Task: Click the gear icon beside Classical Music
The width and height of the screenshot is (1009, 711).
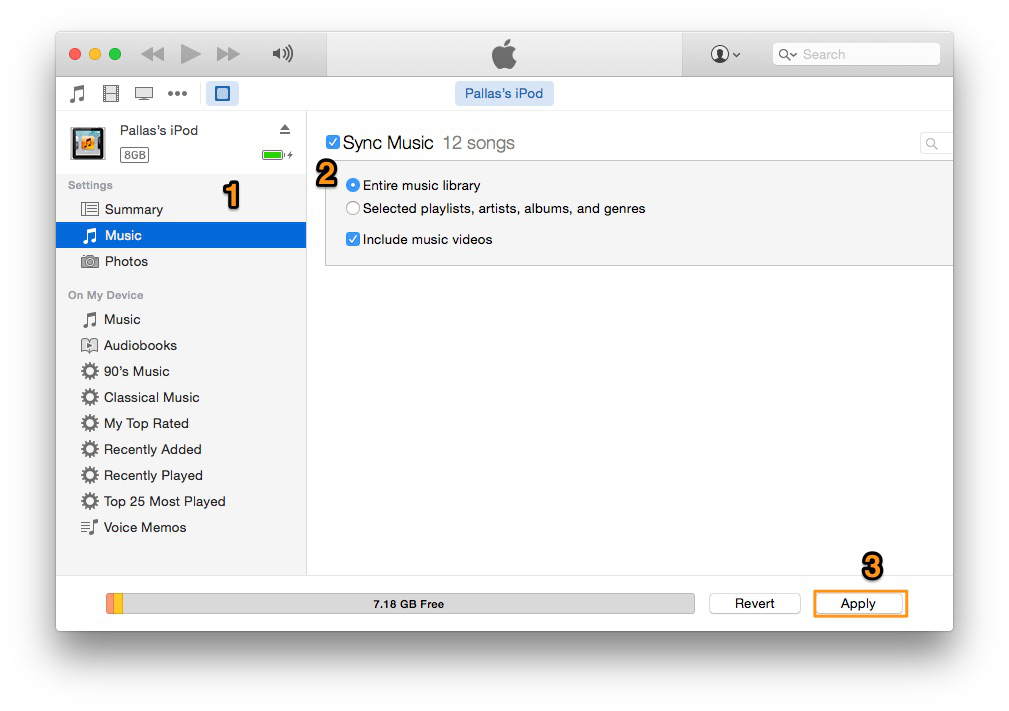Action: click(89, 397)
